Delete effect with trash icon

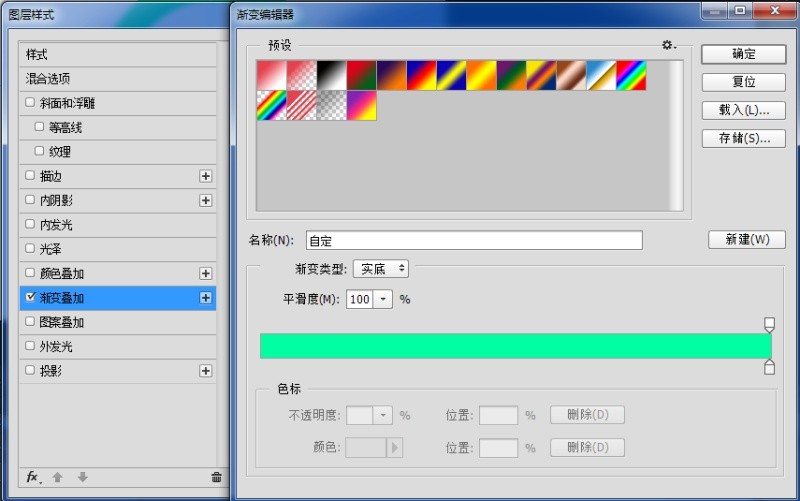(x=216, y=477)
